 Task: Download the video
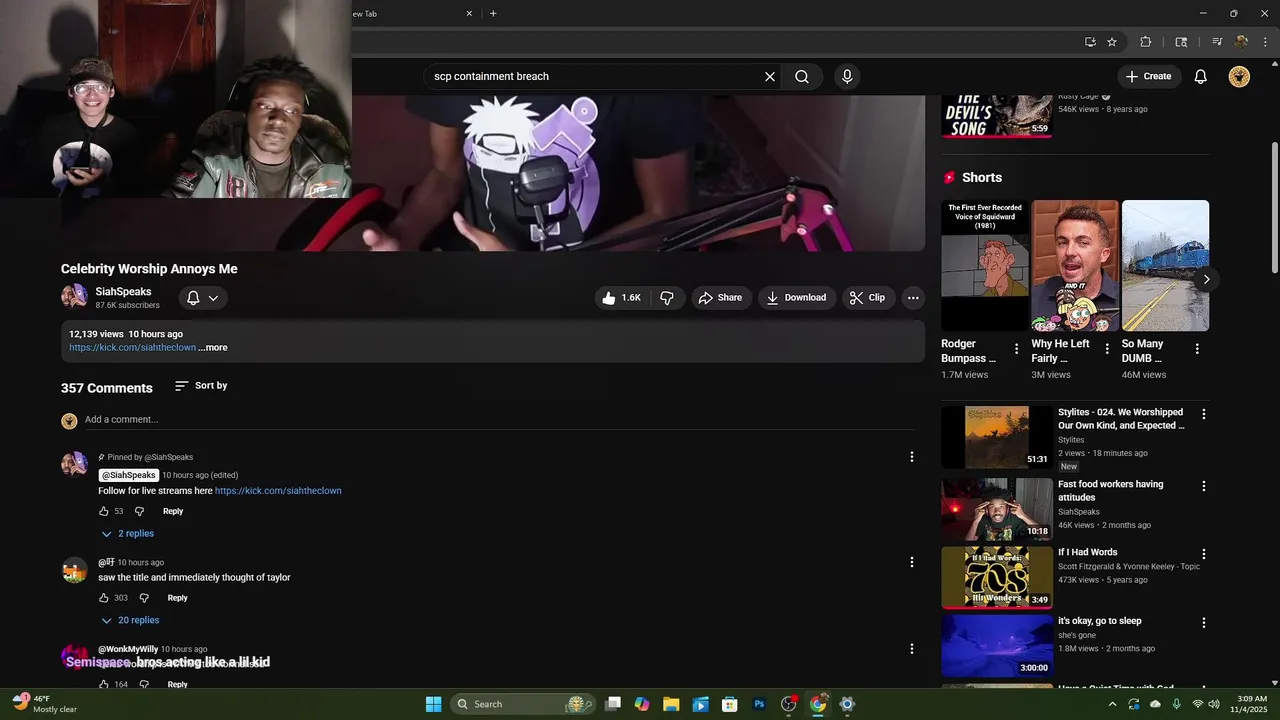[x=797, y=298]
